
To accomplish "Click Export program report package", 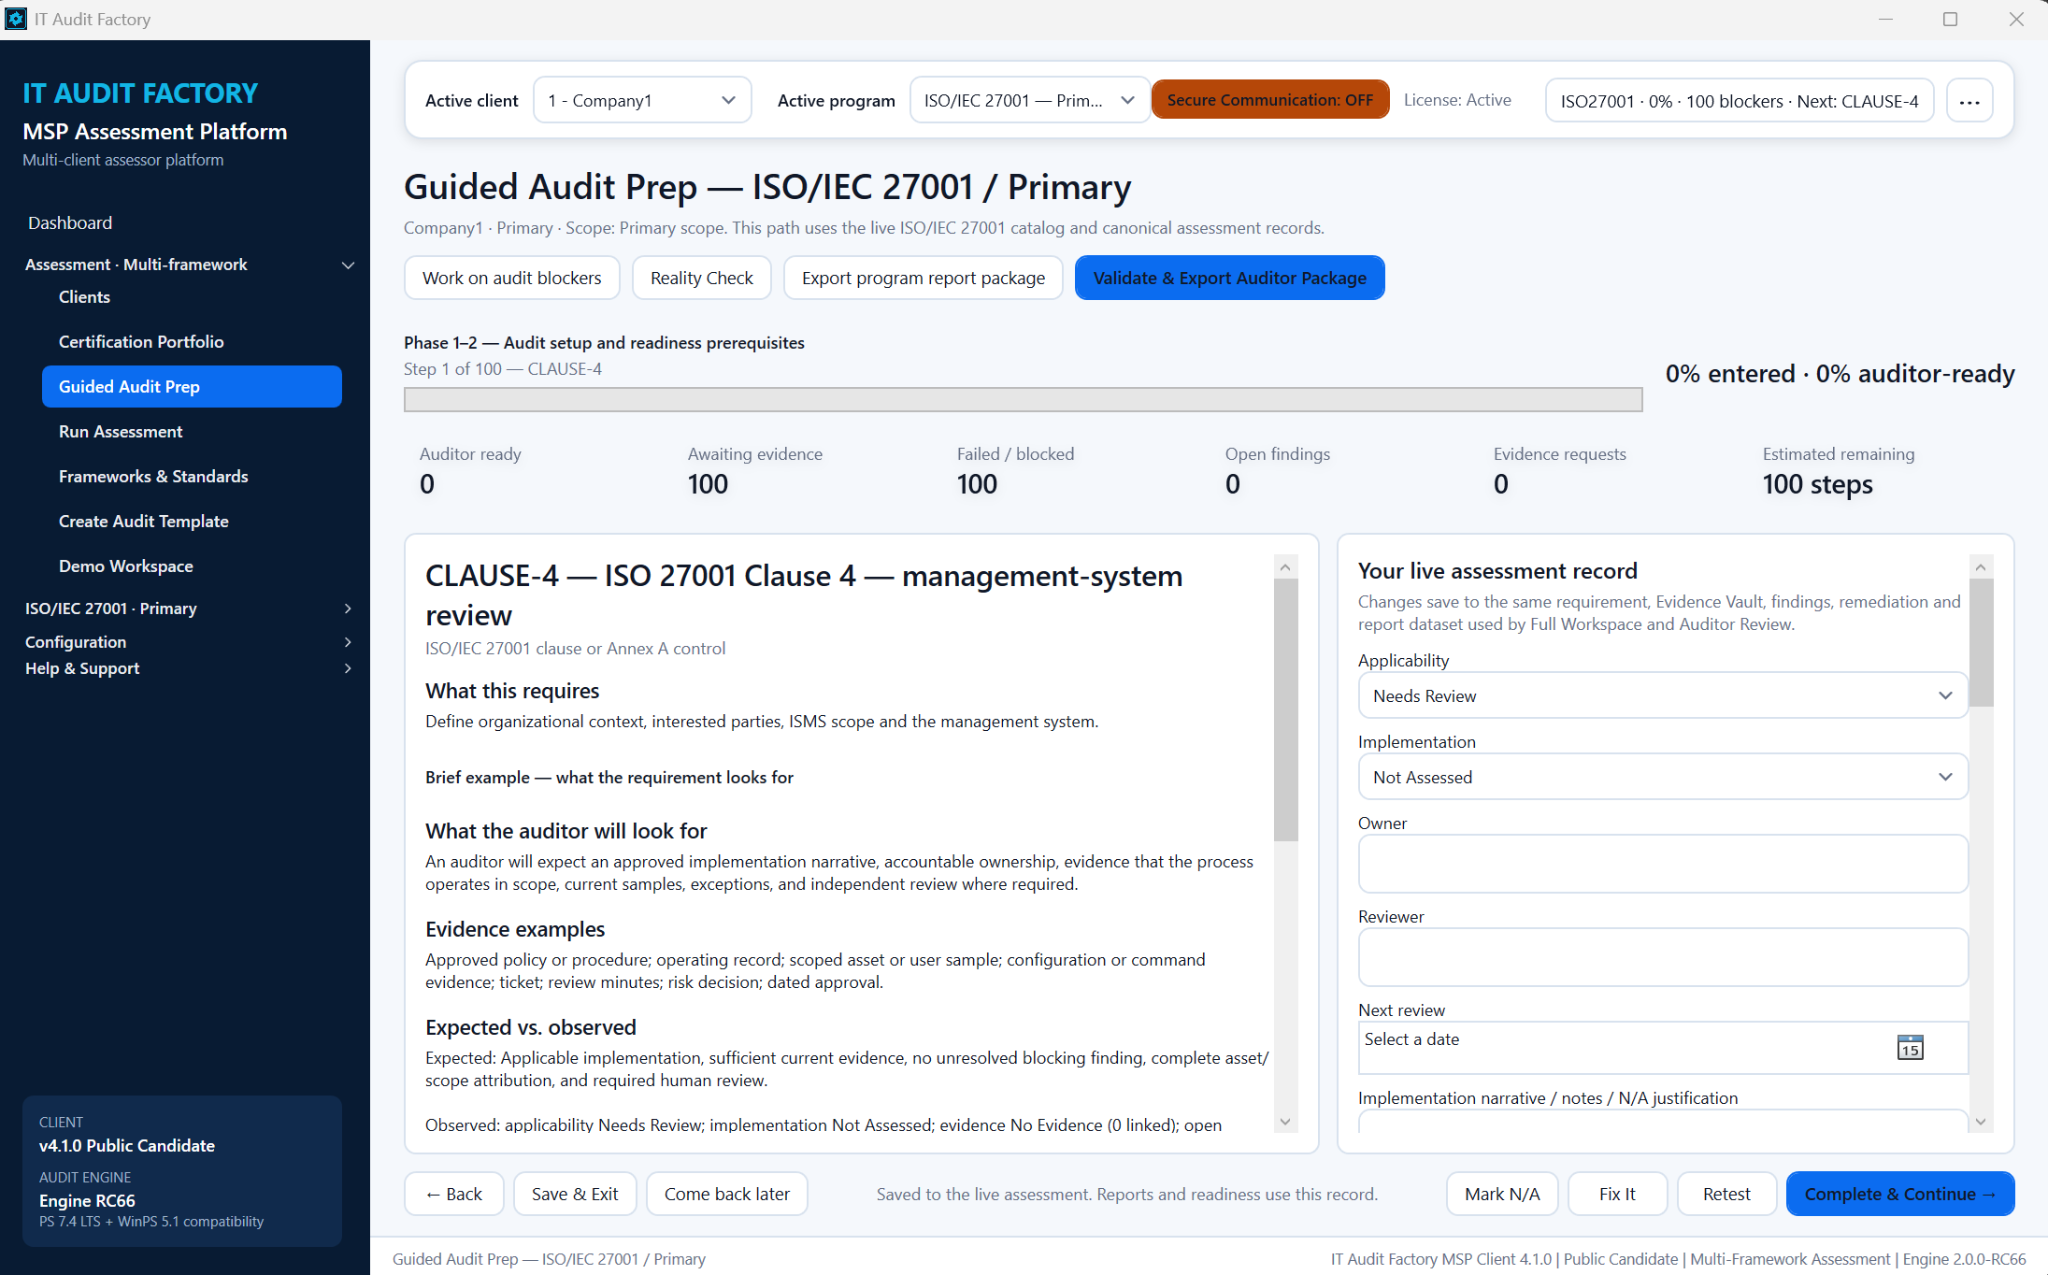I will coord(923,278).
